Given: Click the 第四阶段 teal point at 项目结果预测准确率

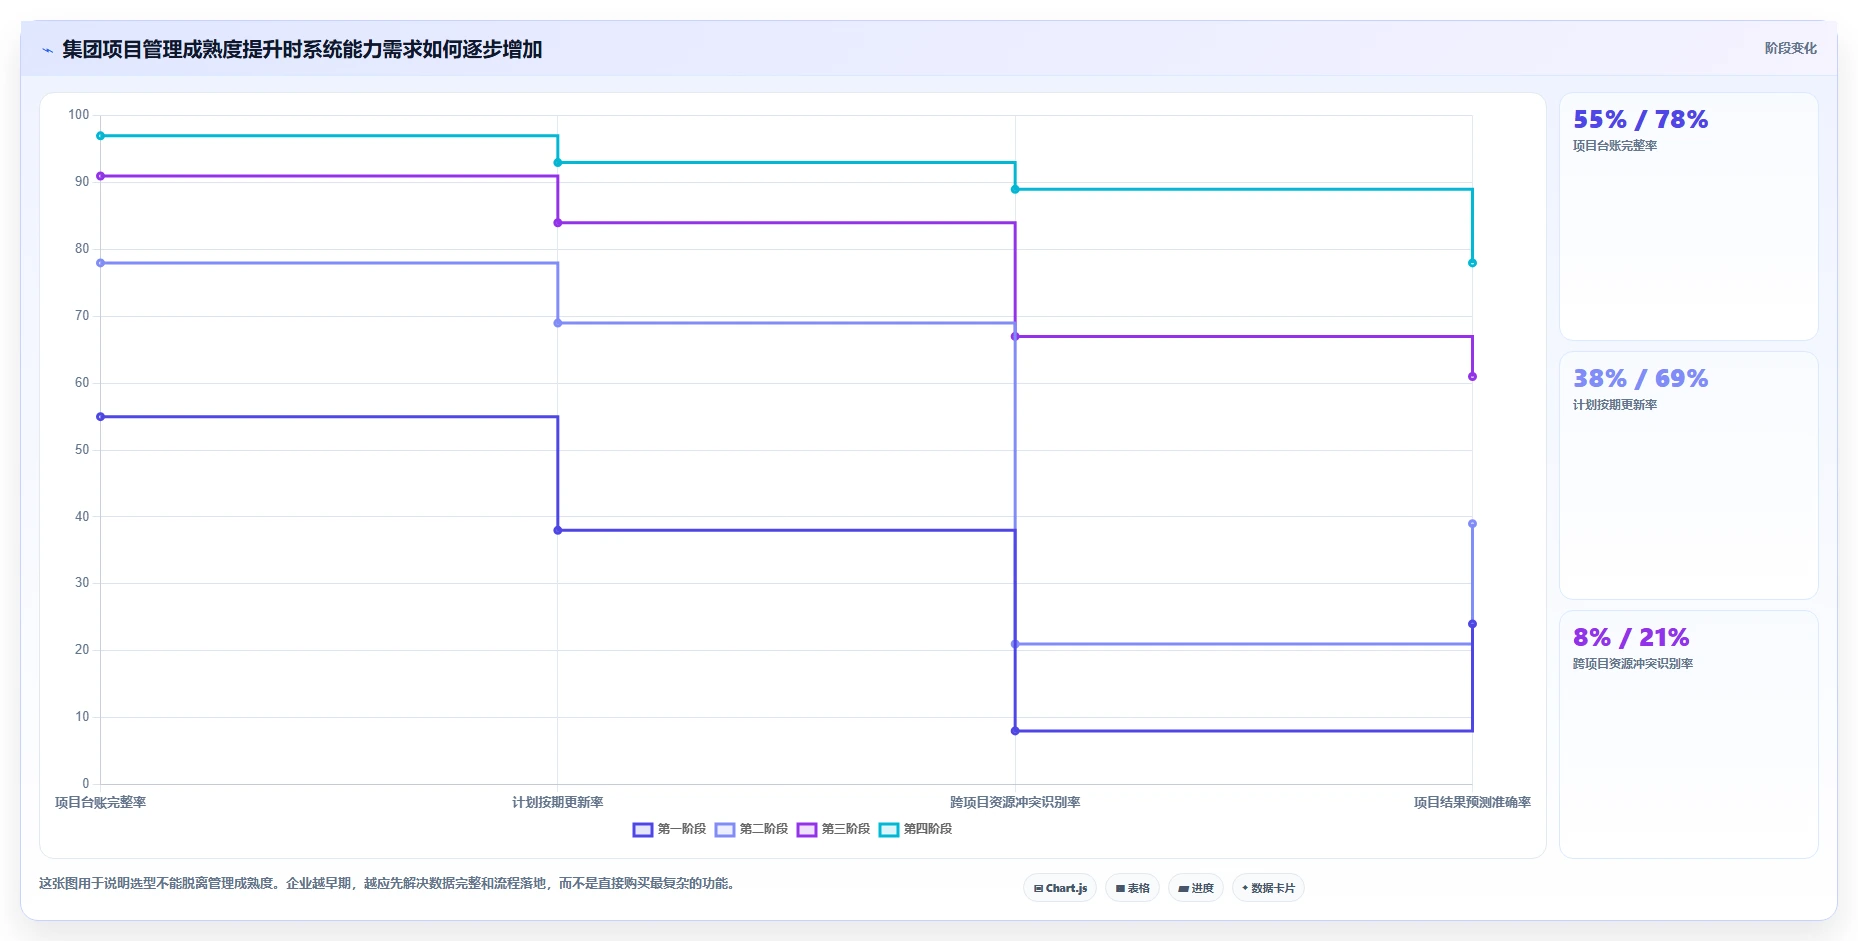Looking at the screenshot, I should (1472, 263).
